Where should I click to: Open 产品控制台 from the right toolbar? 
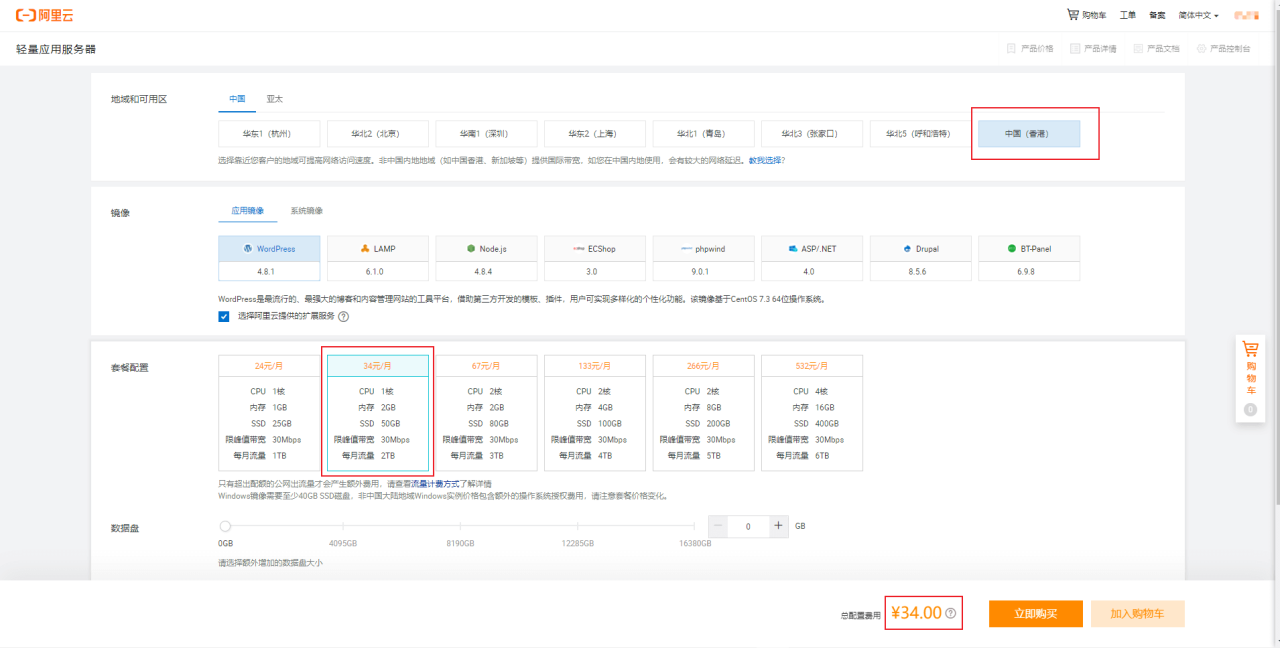1226,47
